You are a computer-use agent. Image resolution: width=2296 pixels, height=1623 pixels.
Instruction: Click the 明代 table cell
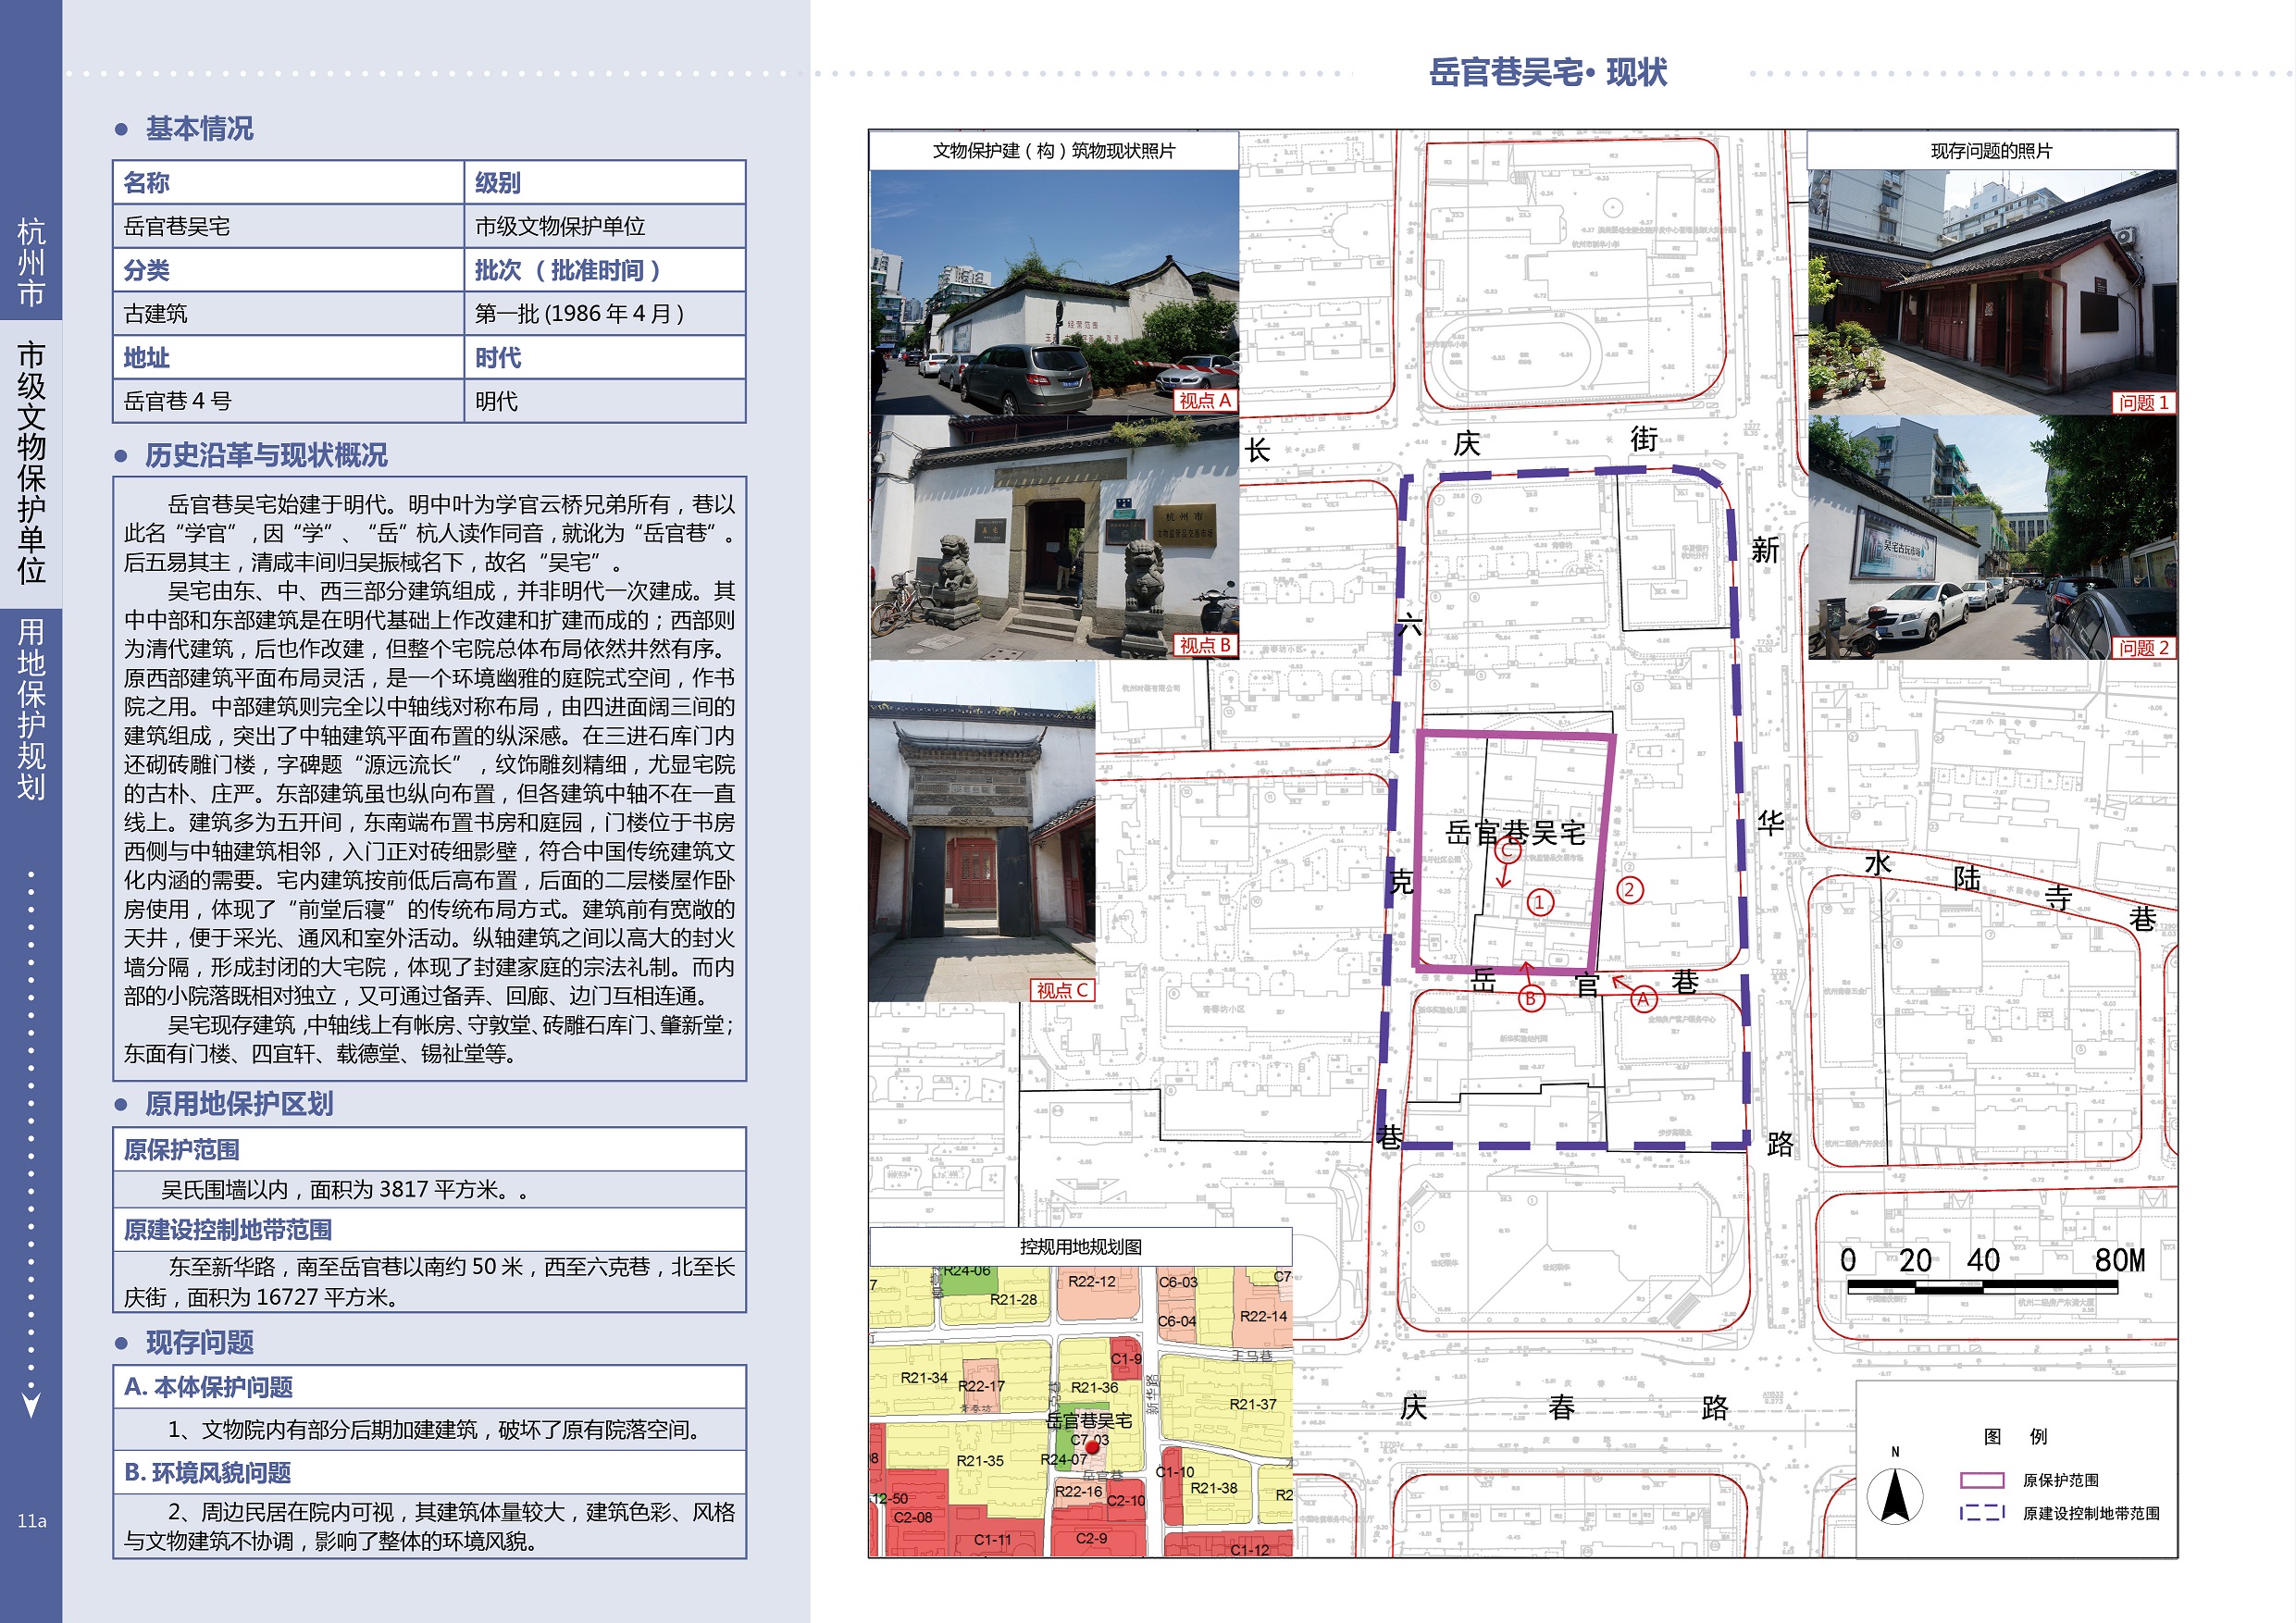point(605,401)
